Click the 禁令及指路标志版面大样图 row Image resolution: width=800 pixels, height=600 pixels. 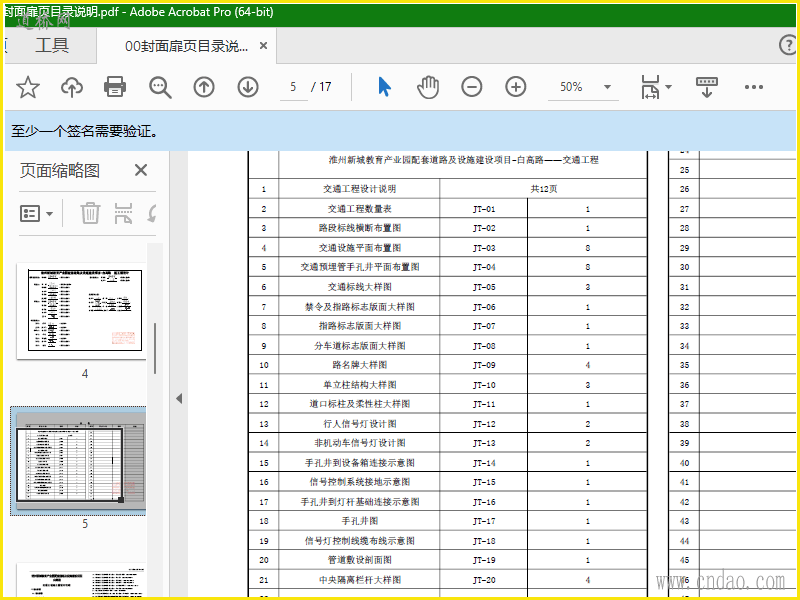447,307
